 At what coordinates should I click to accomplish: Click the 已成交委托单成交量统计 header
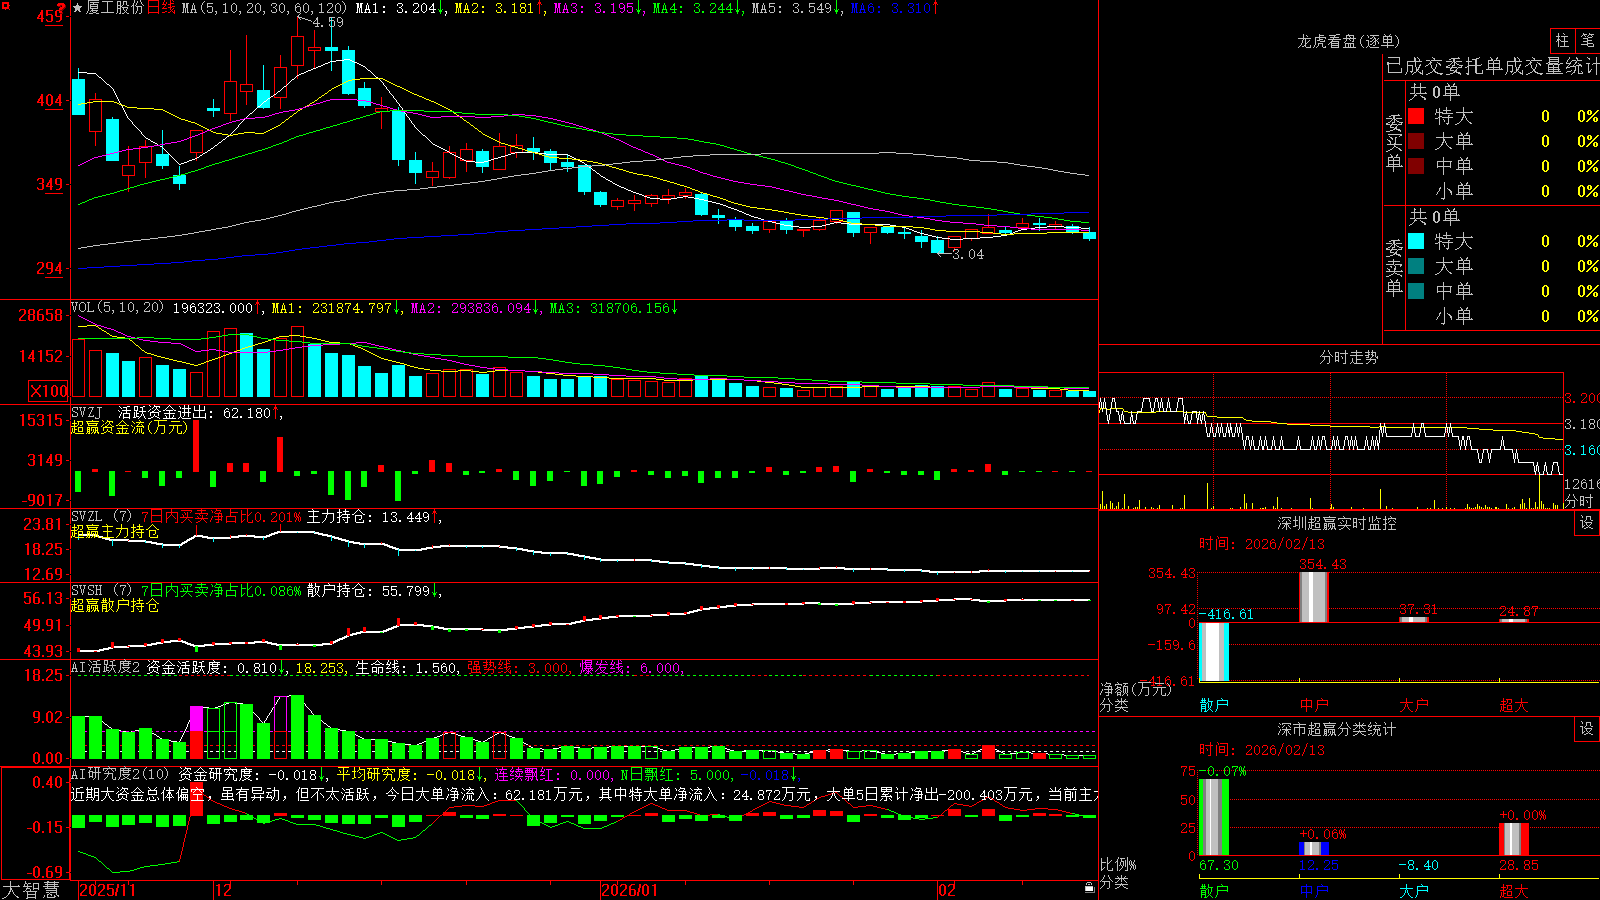(1492, 66)
